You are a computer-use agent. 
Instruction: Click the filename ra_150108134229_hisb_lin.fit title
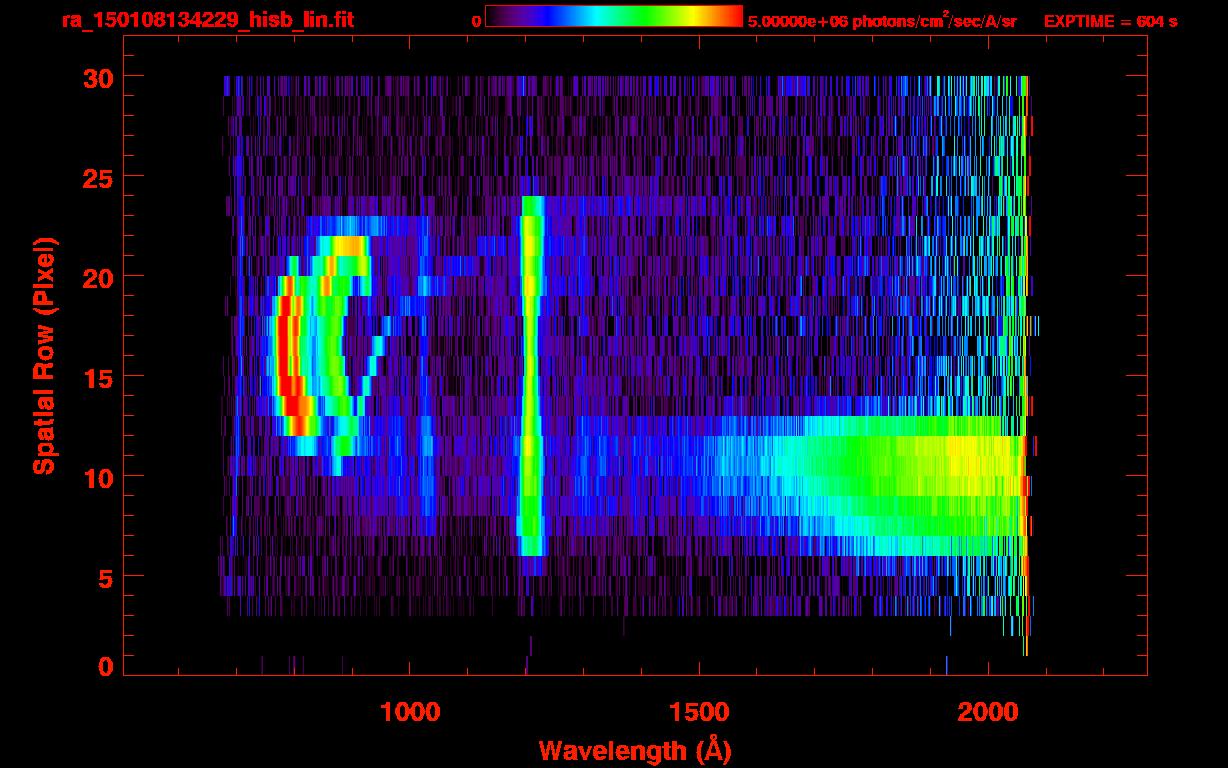click(207, 20)
